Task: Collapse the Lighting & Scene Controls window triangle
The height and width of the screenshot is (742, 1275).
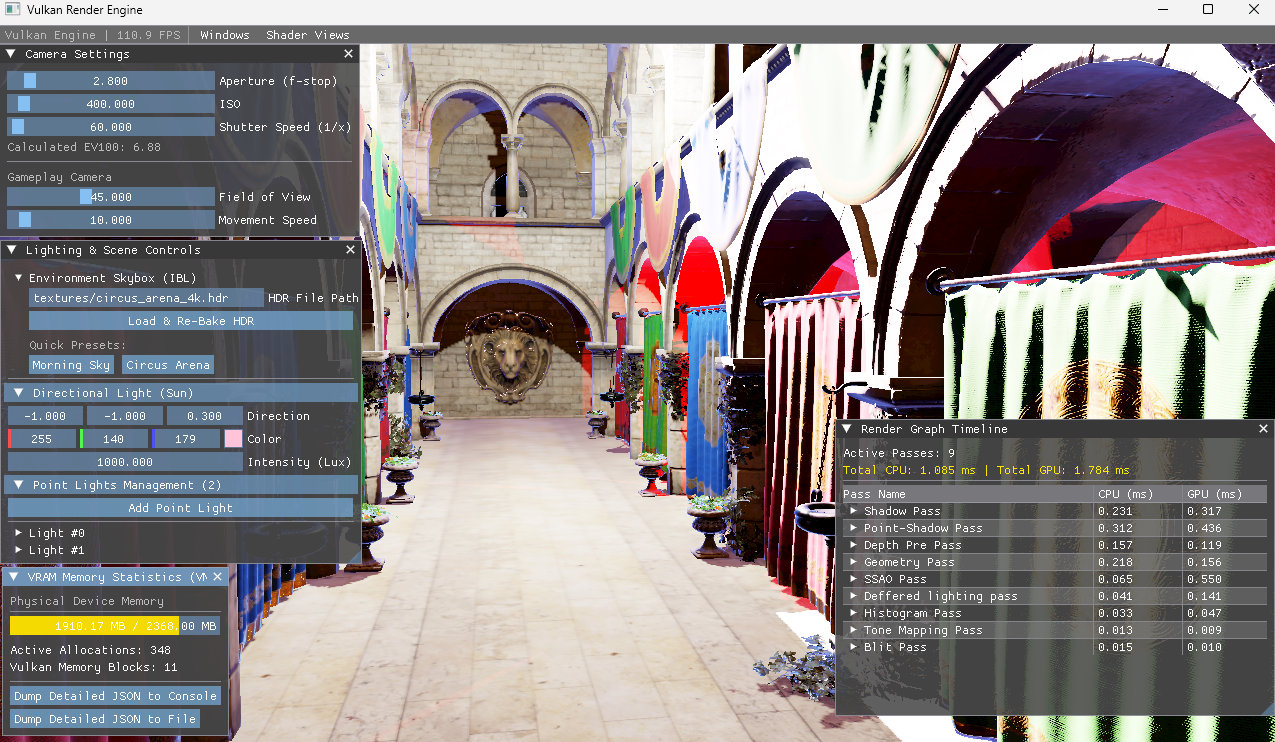Action: 11,250
